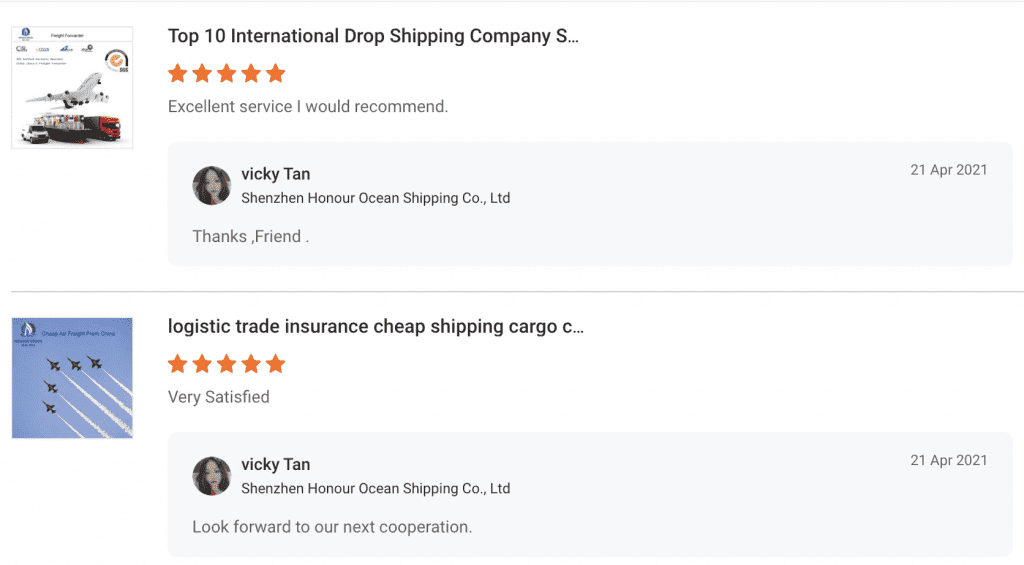Open Shenzhen Honour Ocean Shipping in second reply
The image size is (1024, 565).
pyautogui.click(x=375, y=489)
